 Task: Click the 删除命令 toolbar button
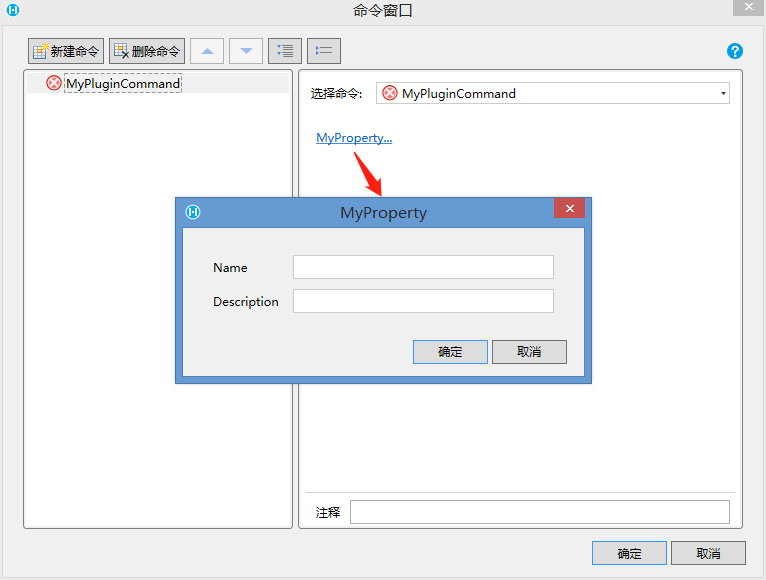(147, 51)
